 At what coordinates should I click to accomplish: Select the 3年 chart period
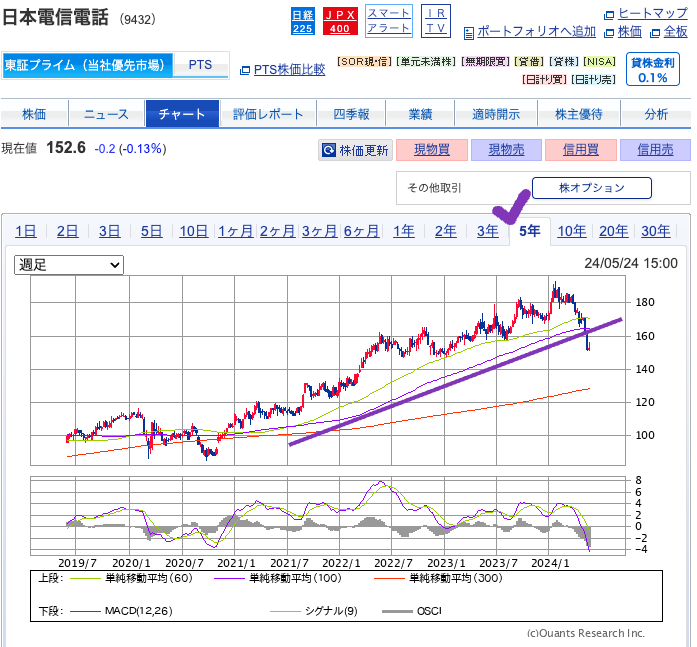click(x=488, y=232)
